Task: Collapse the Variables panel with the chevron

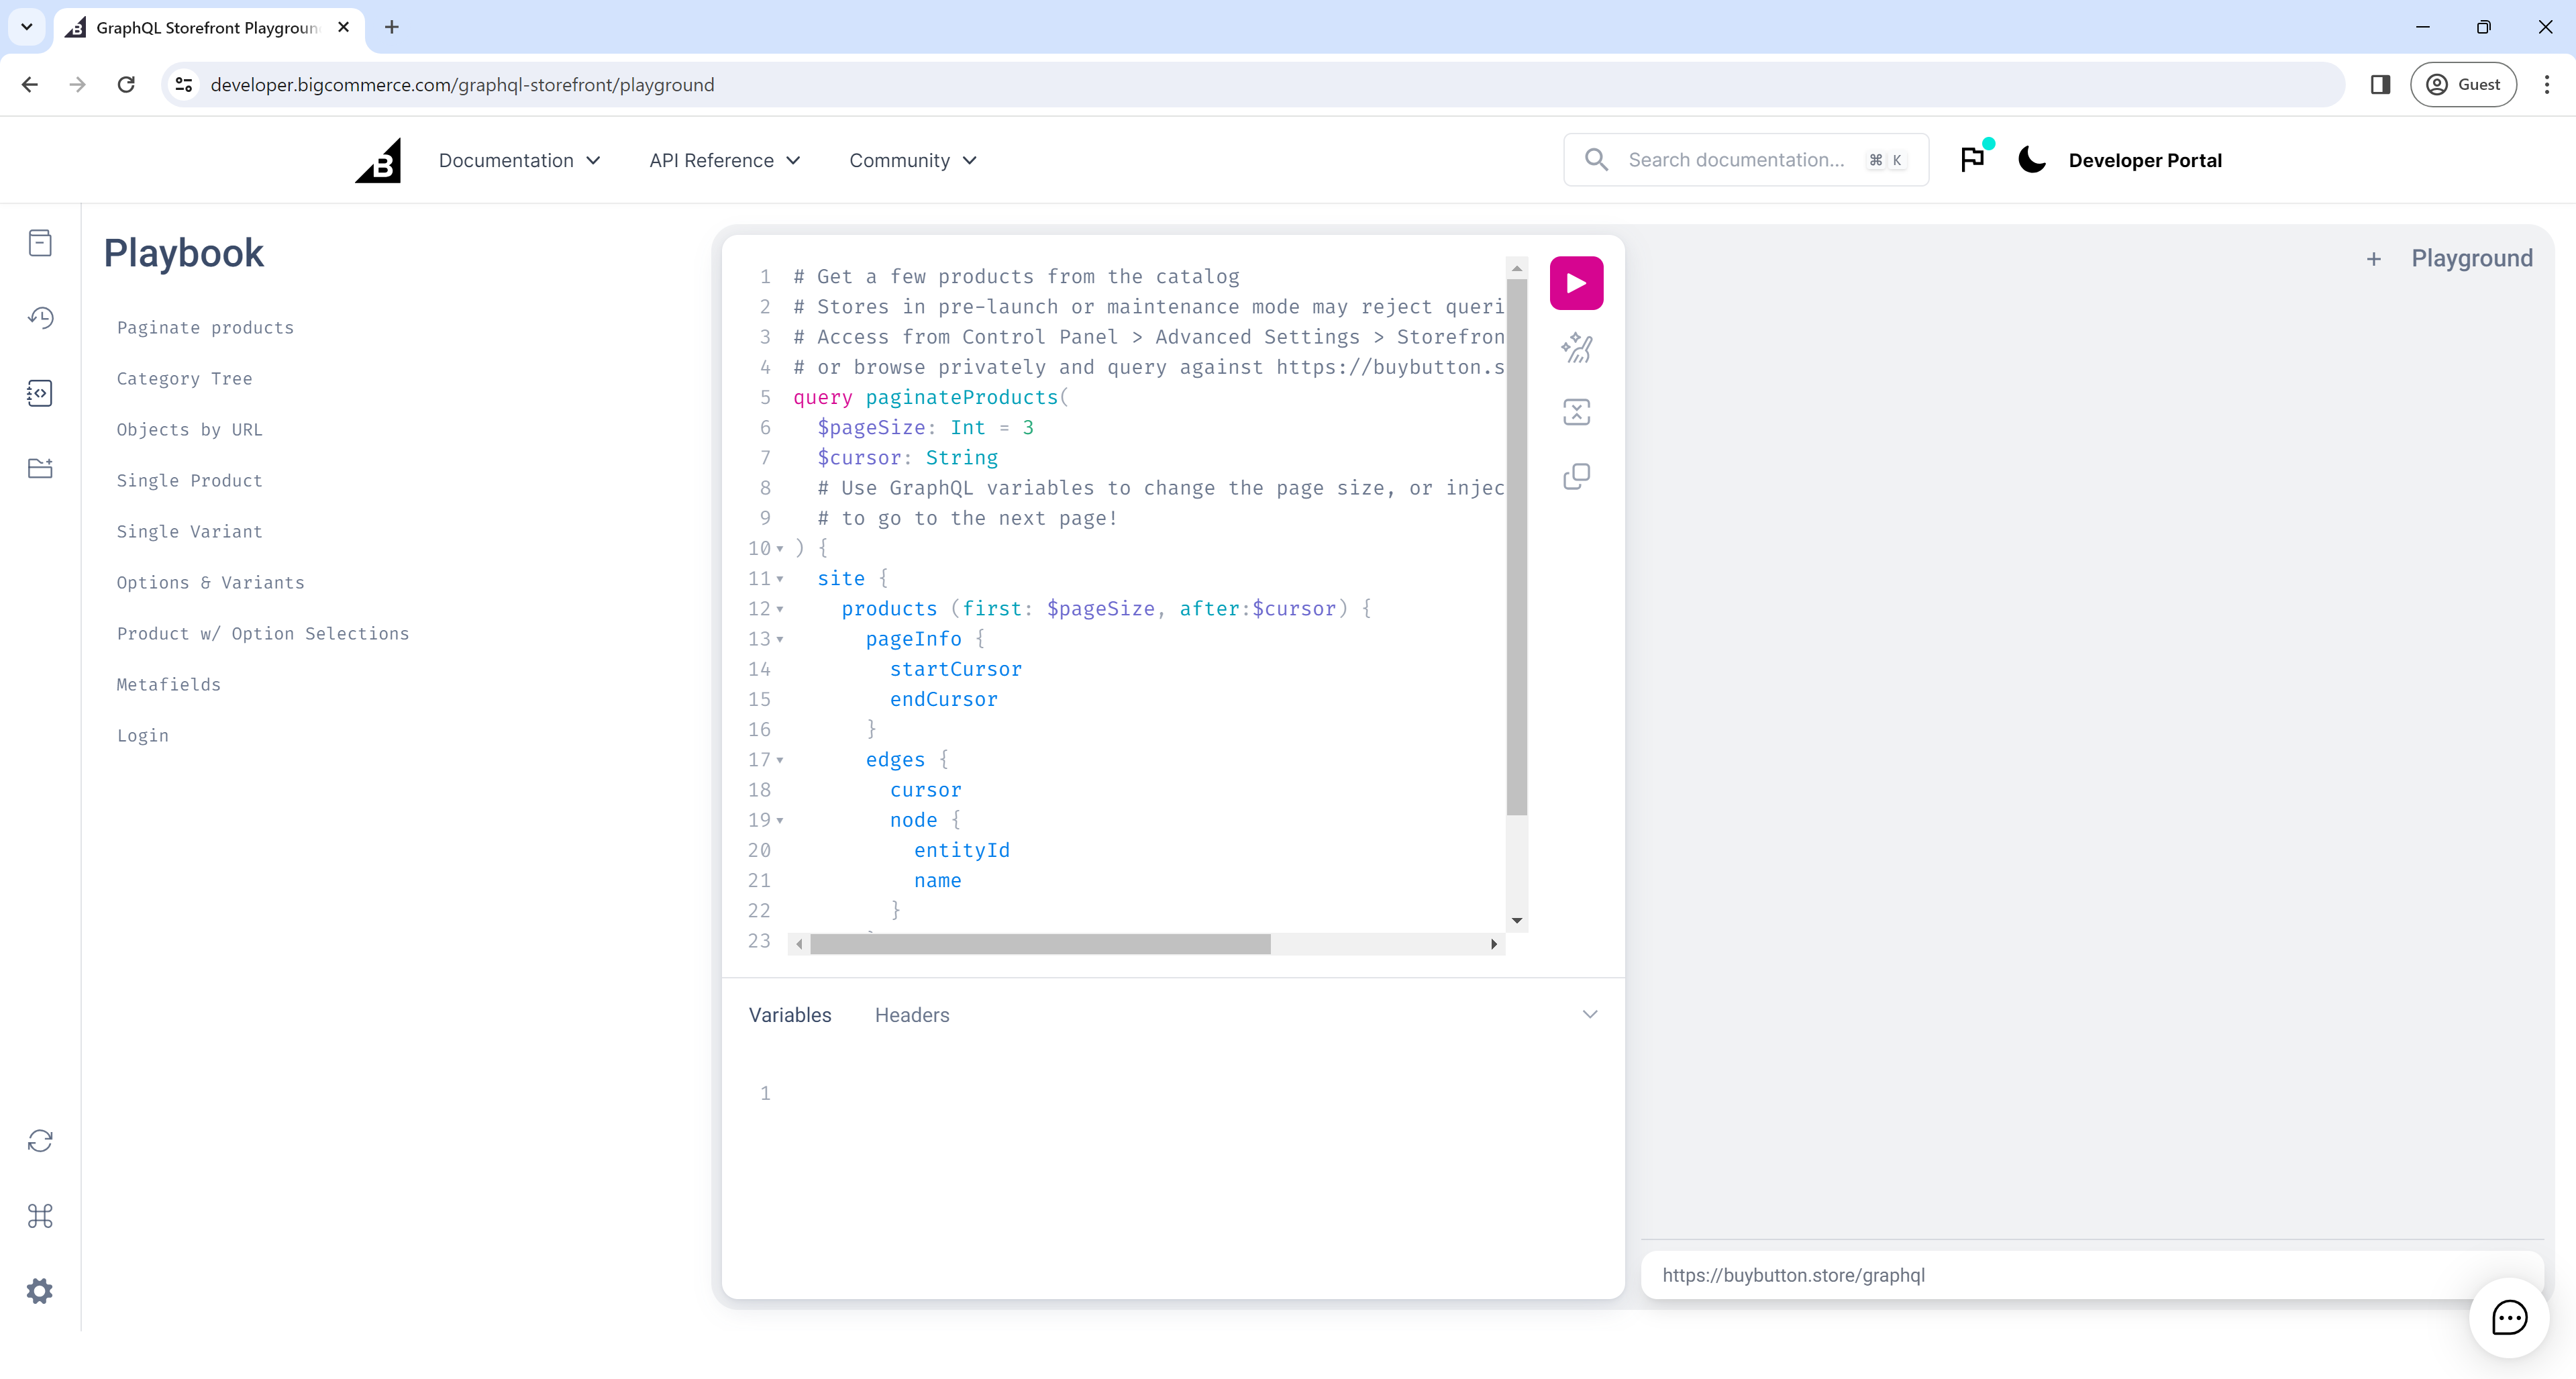Action: click(1590, 1014)
